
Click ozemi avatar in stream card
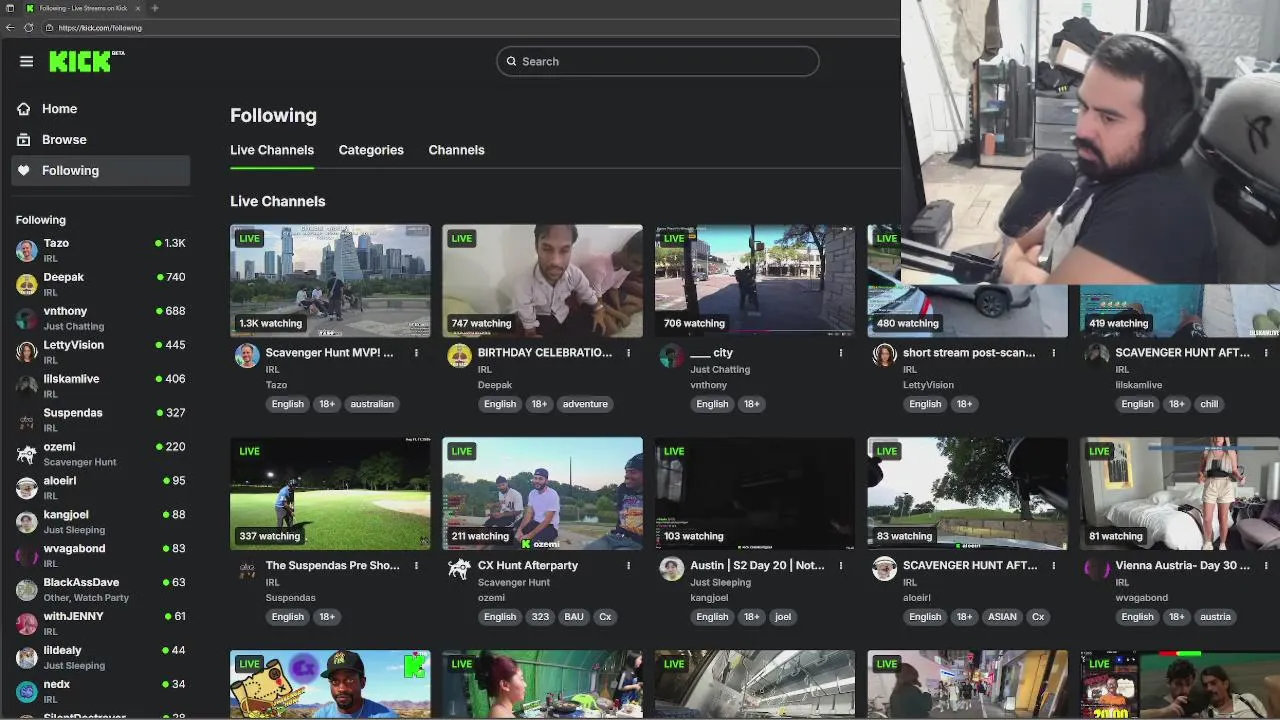click(459, 569)
